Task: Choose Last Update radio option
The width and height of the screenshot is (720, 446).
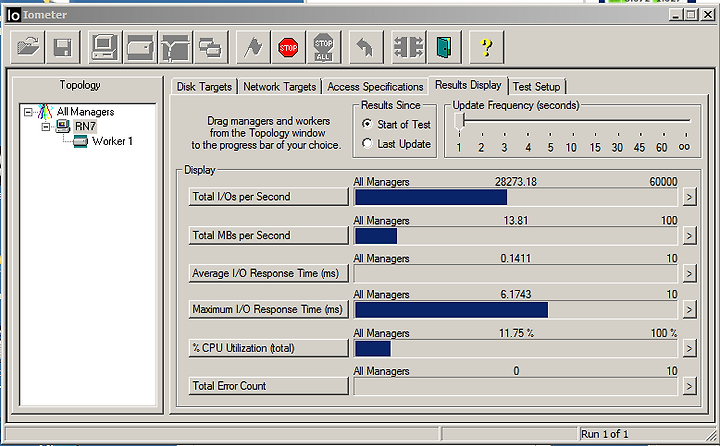Action: (397, 144)
